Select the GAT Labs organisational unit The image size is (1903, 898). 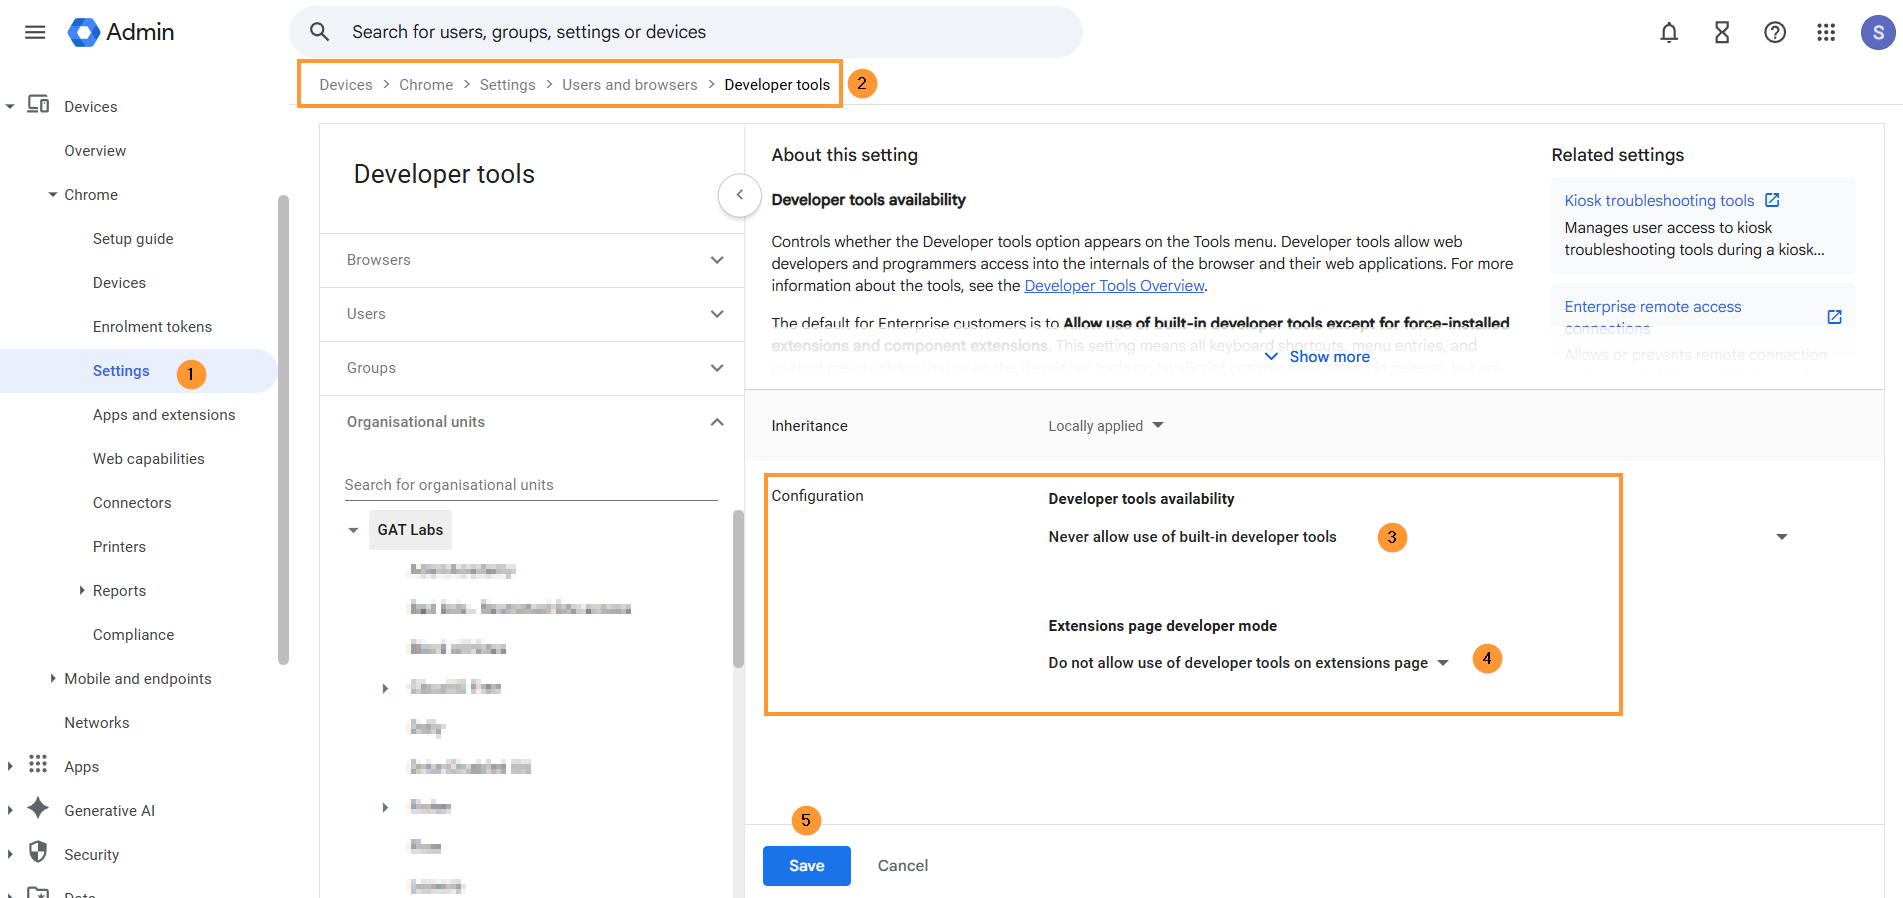coord(410,530)
